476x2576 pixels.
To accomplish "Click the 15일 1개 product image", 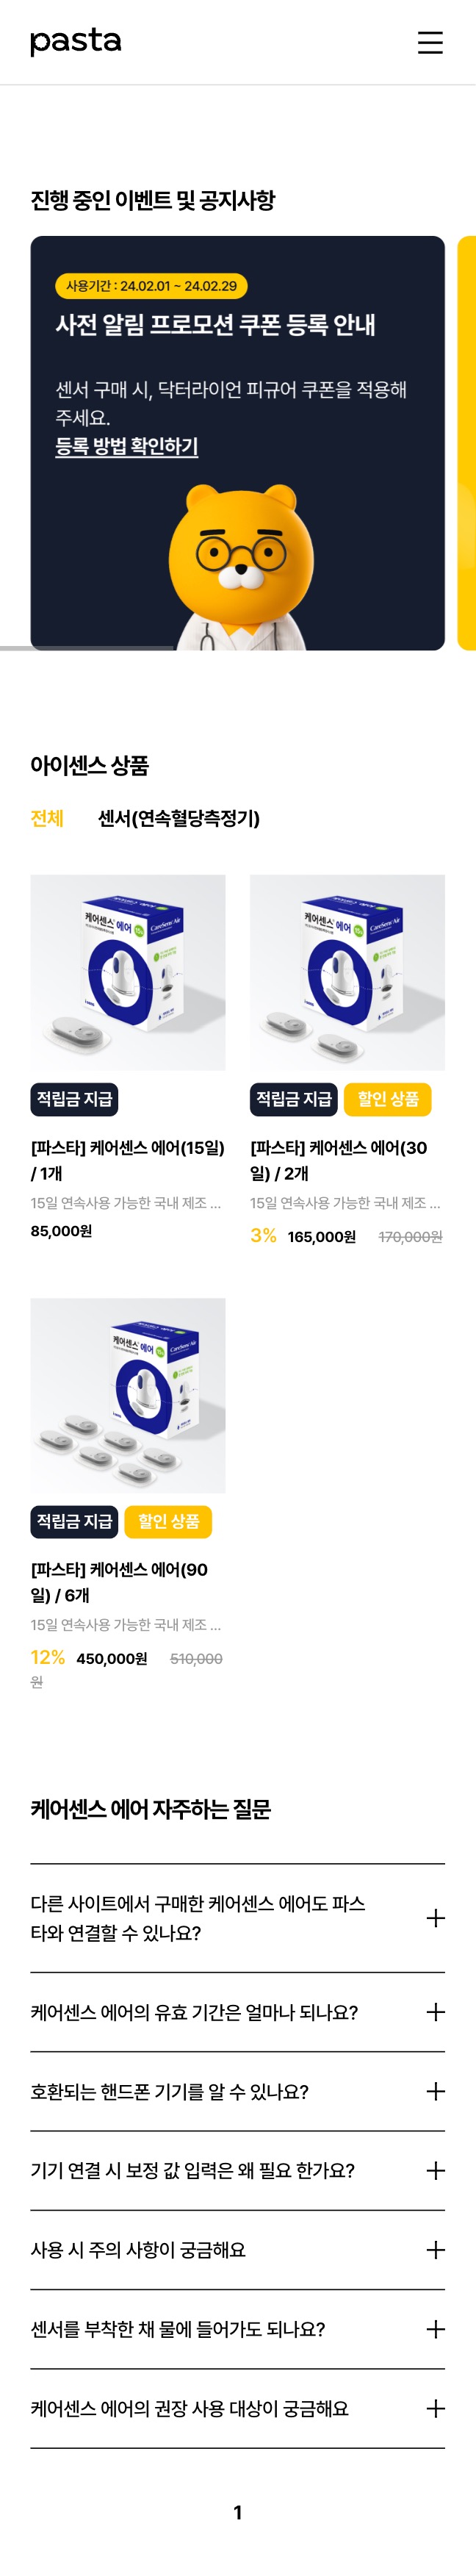I will (128, 972).
